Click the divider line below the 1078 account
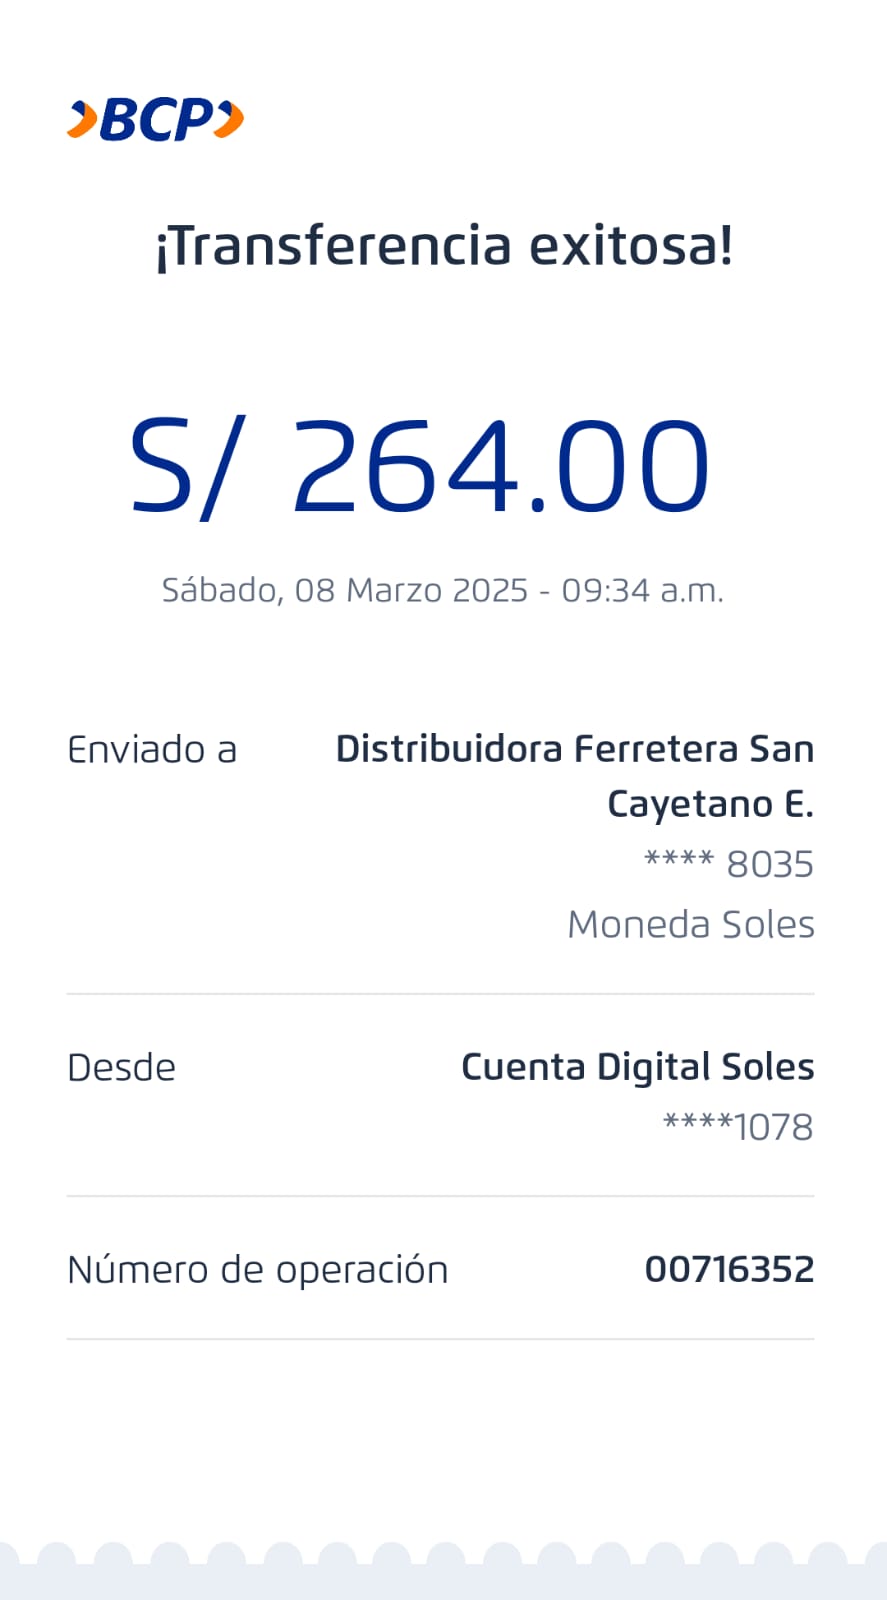This screenshot has width=887, height=1600. point(440,1196)
